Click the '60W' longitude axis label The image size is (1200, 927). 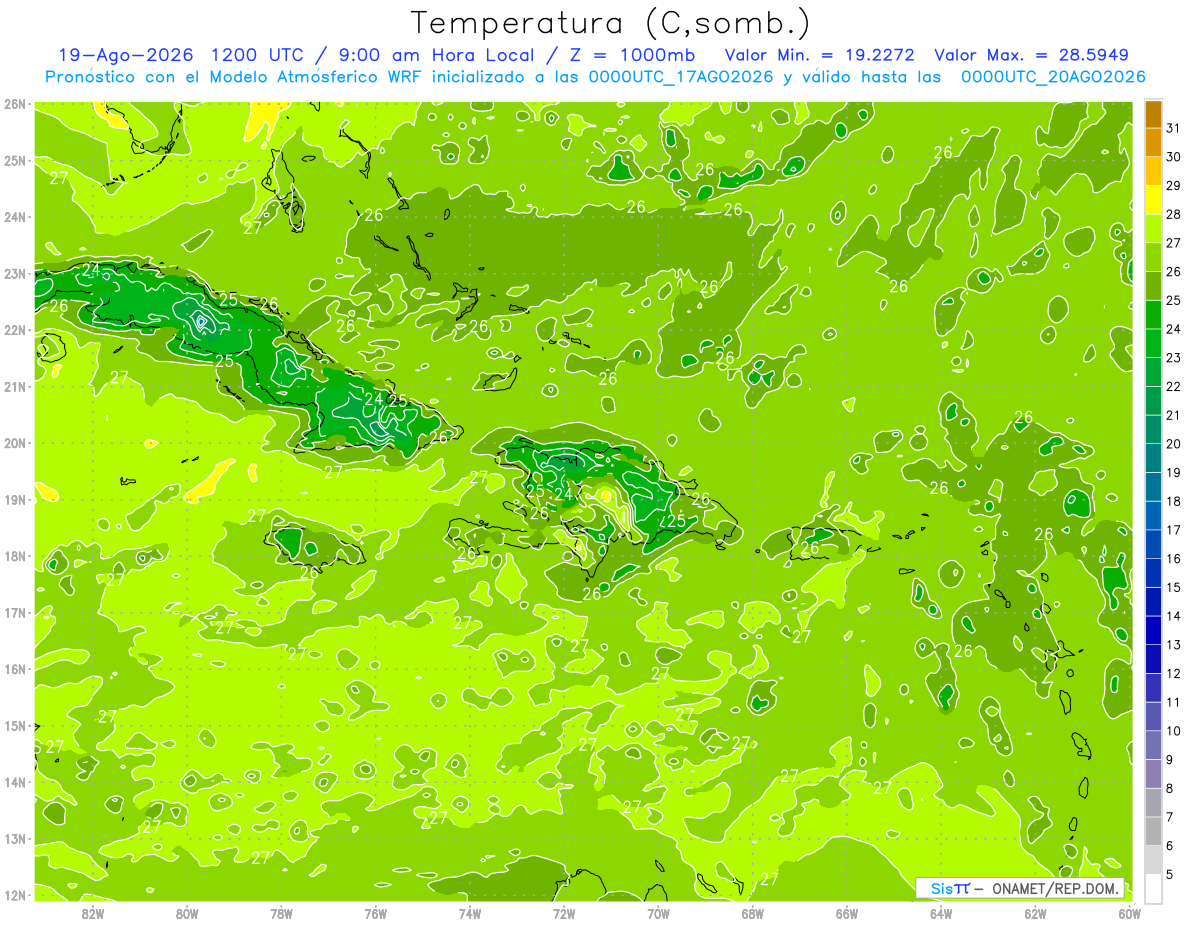[x=1130, y=913]
